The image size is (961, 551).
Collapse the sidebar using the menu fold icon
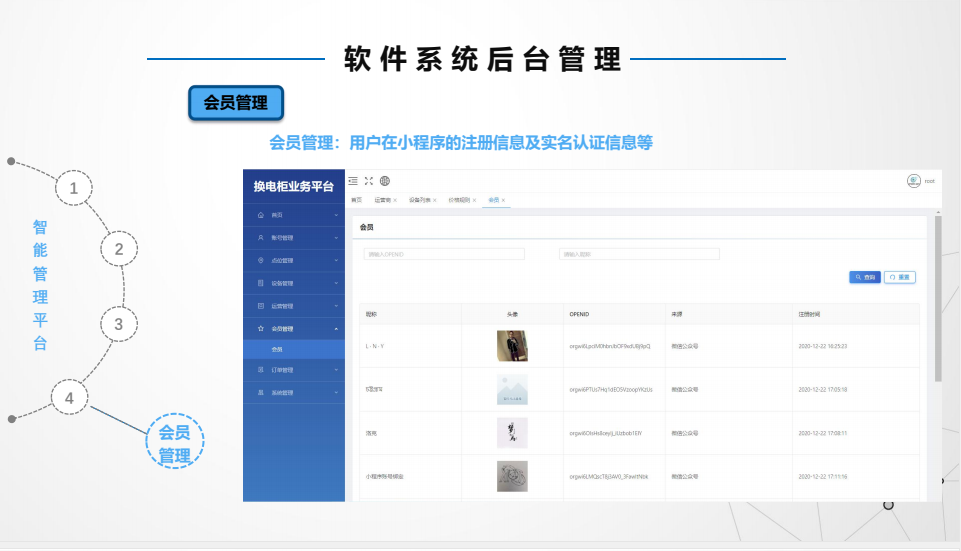pyautogui.click(x=353, y=181)
